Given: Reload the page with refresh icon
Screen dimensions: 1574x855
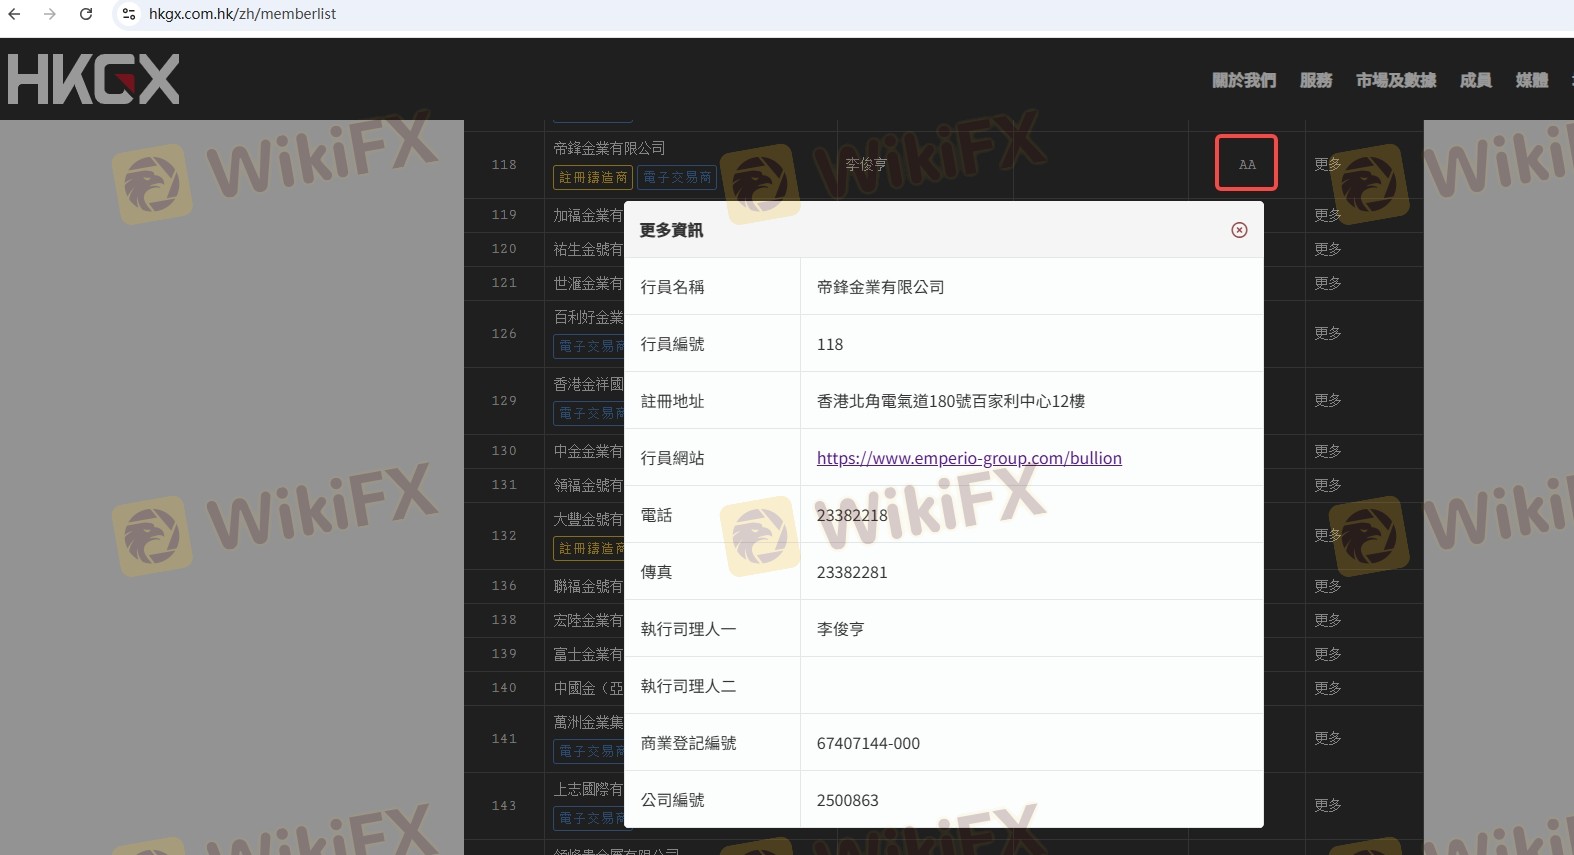Looking at the screenshot, I should (86, 14).
